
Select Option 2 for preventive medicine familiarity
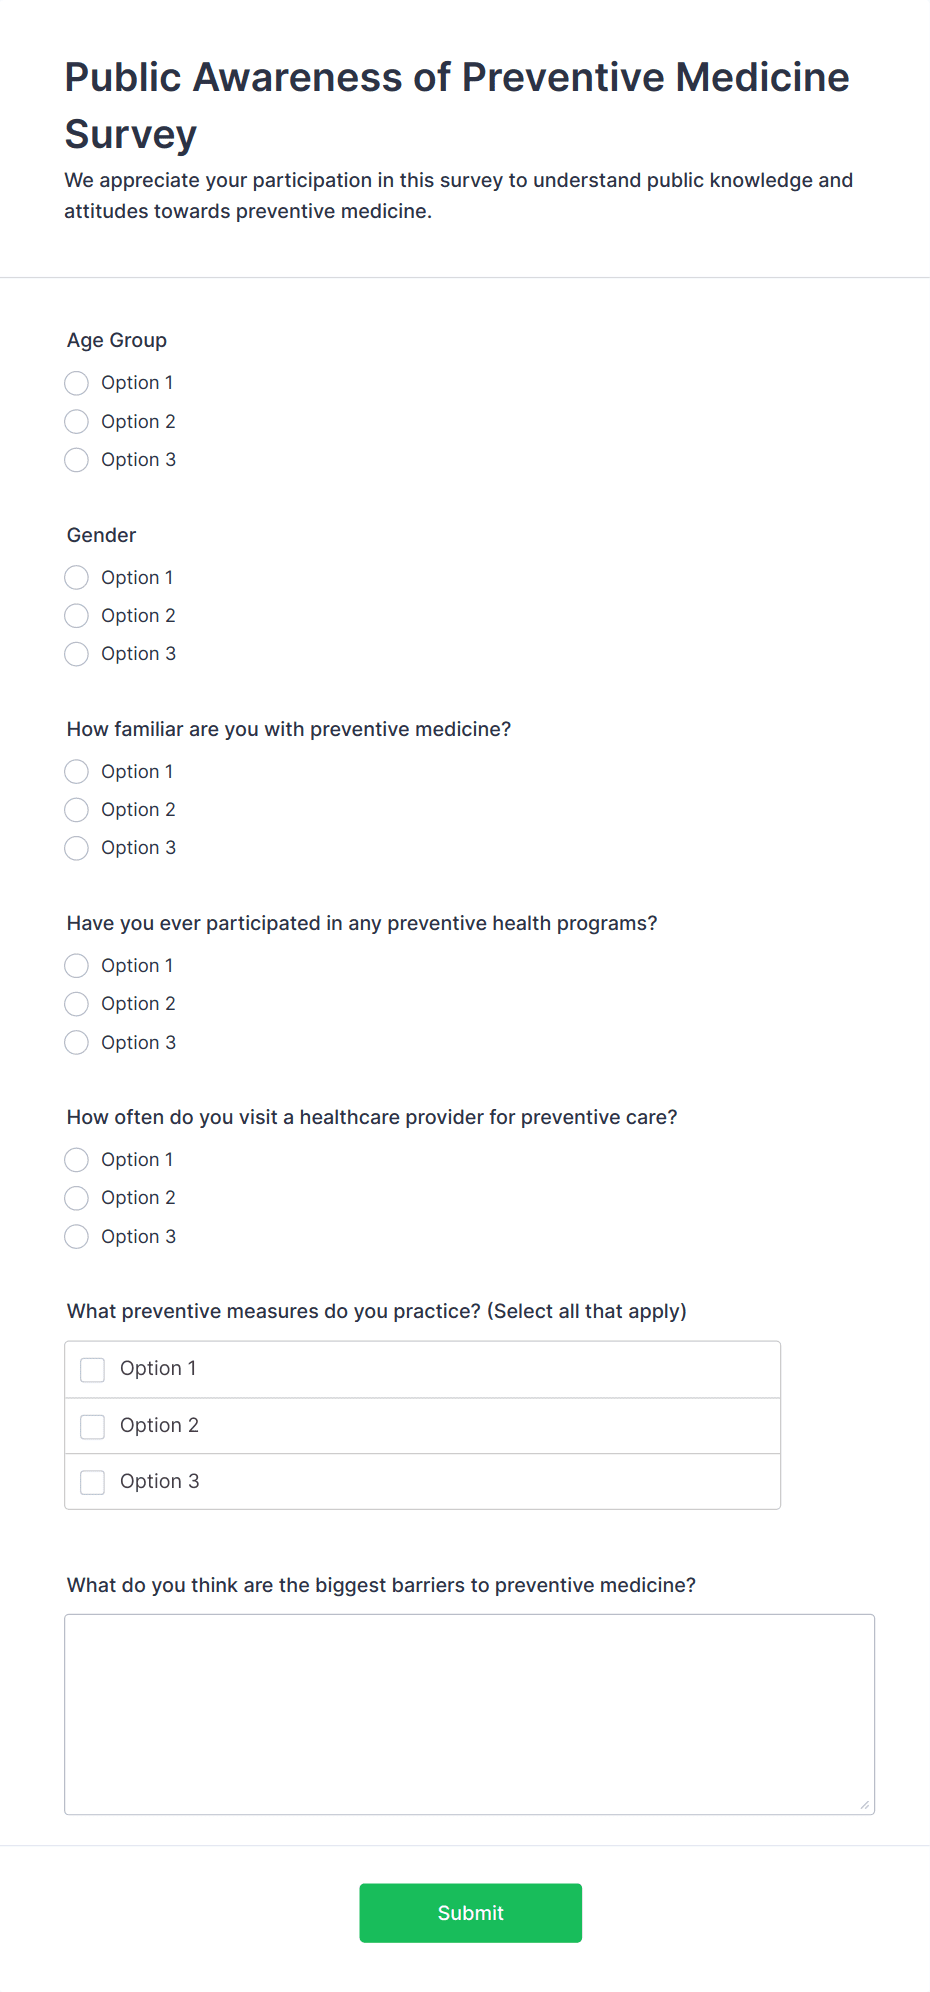77,810
